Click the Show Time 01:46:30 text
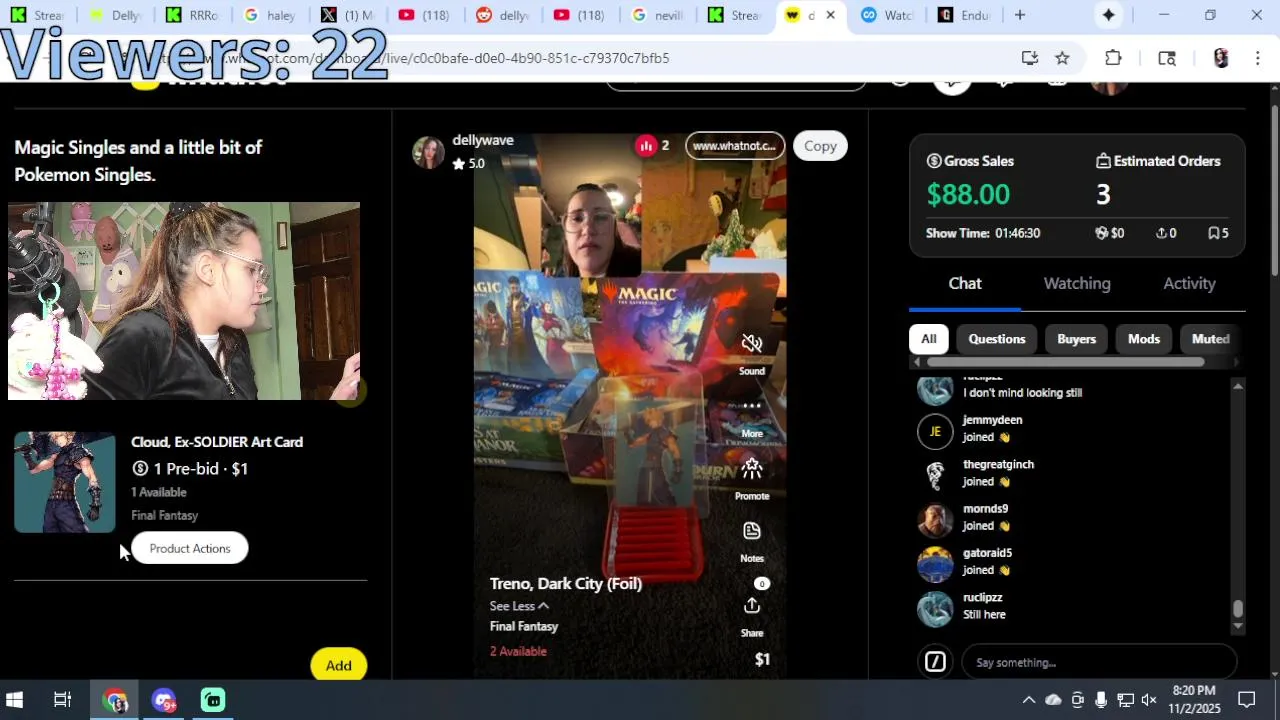Viewport: 1280px width, 720px height. click(983, 233)
